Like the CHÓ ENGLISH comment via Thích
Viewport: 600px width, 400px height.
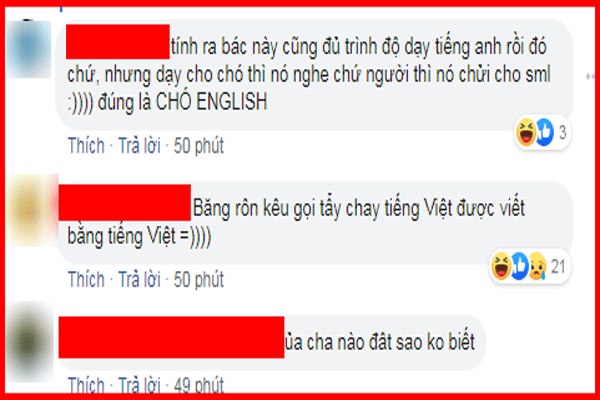(x=86, y=146)
